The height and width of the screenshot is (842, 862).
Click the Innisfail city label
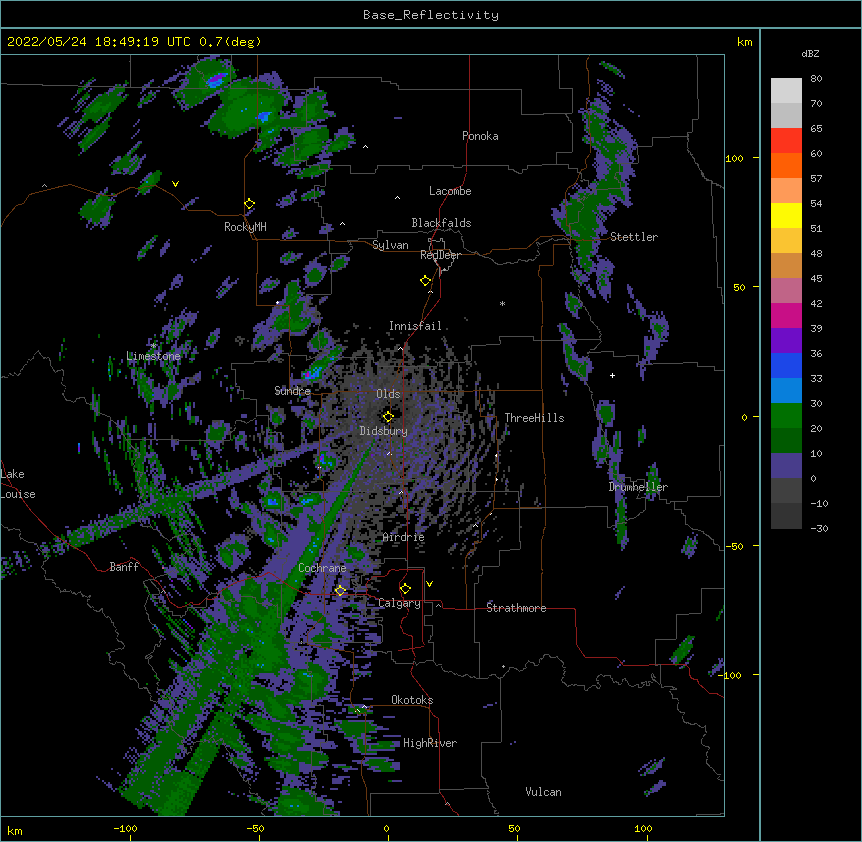click(x=415, y=326)
